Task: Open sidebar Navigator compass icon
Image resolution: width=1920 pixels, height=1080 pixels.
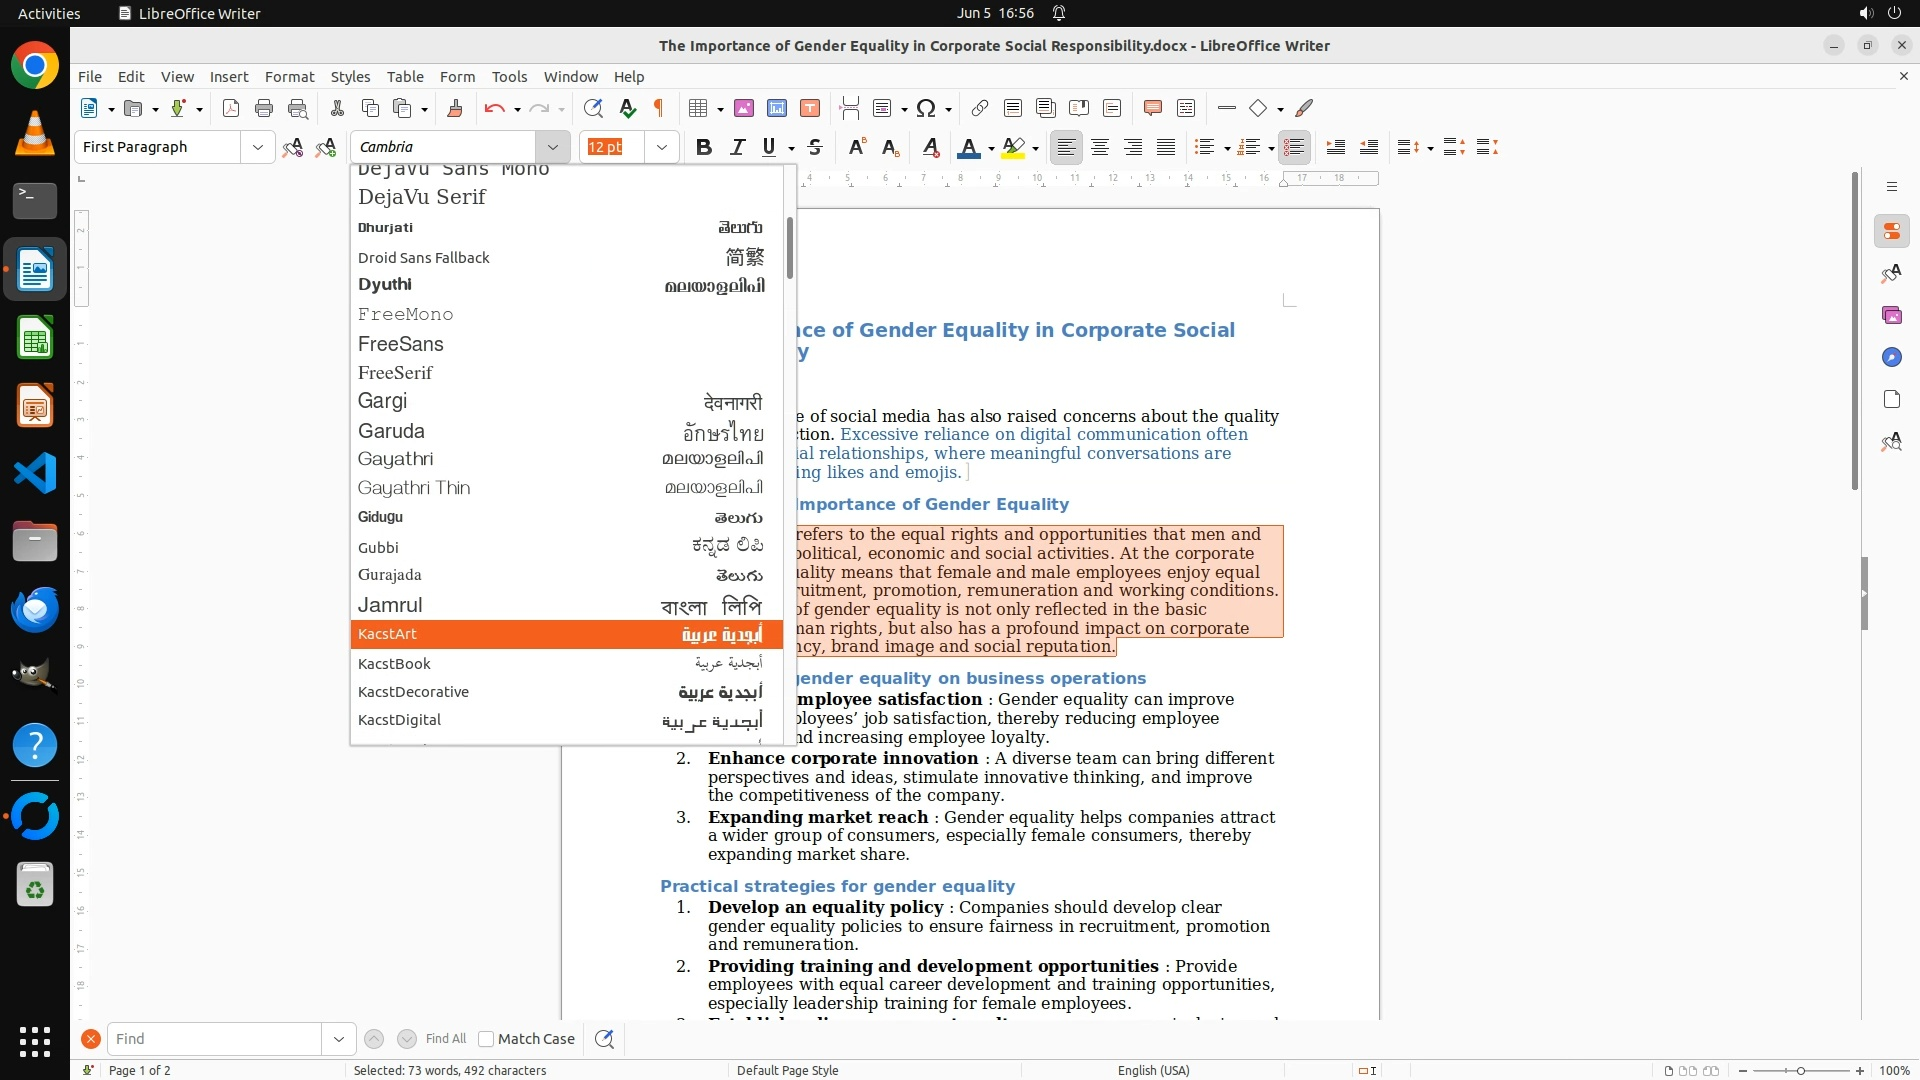Action: click(1891, 357)
